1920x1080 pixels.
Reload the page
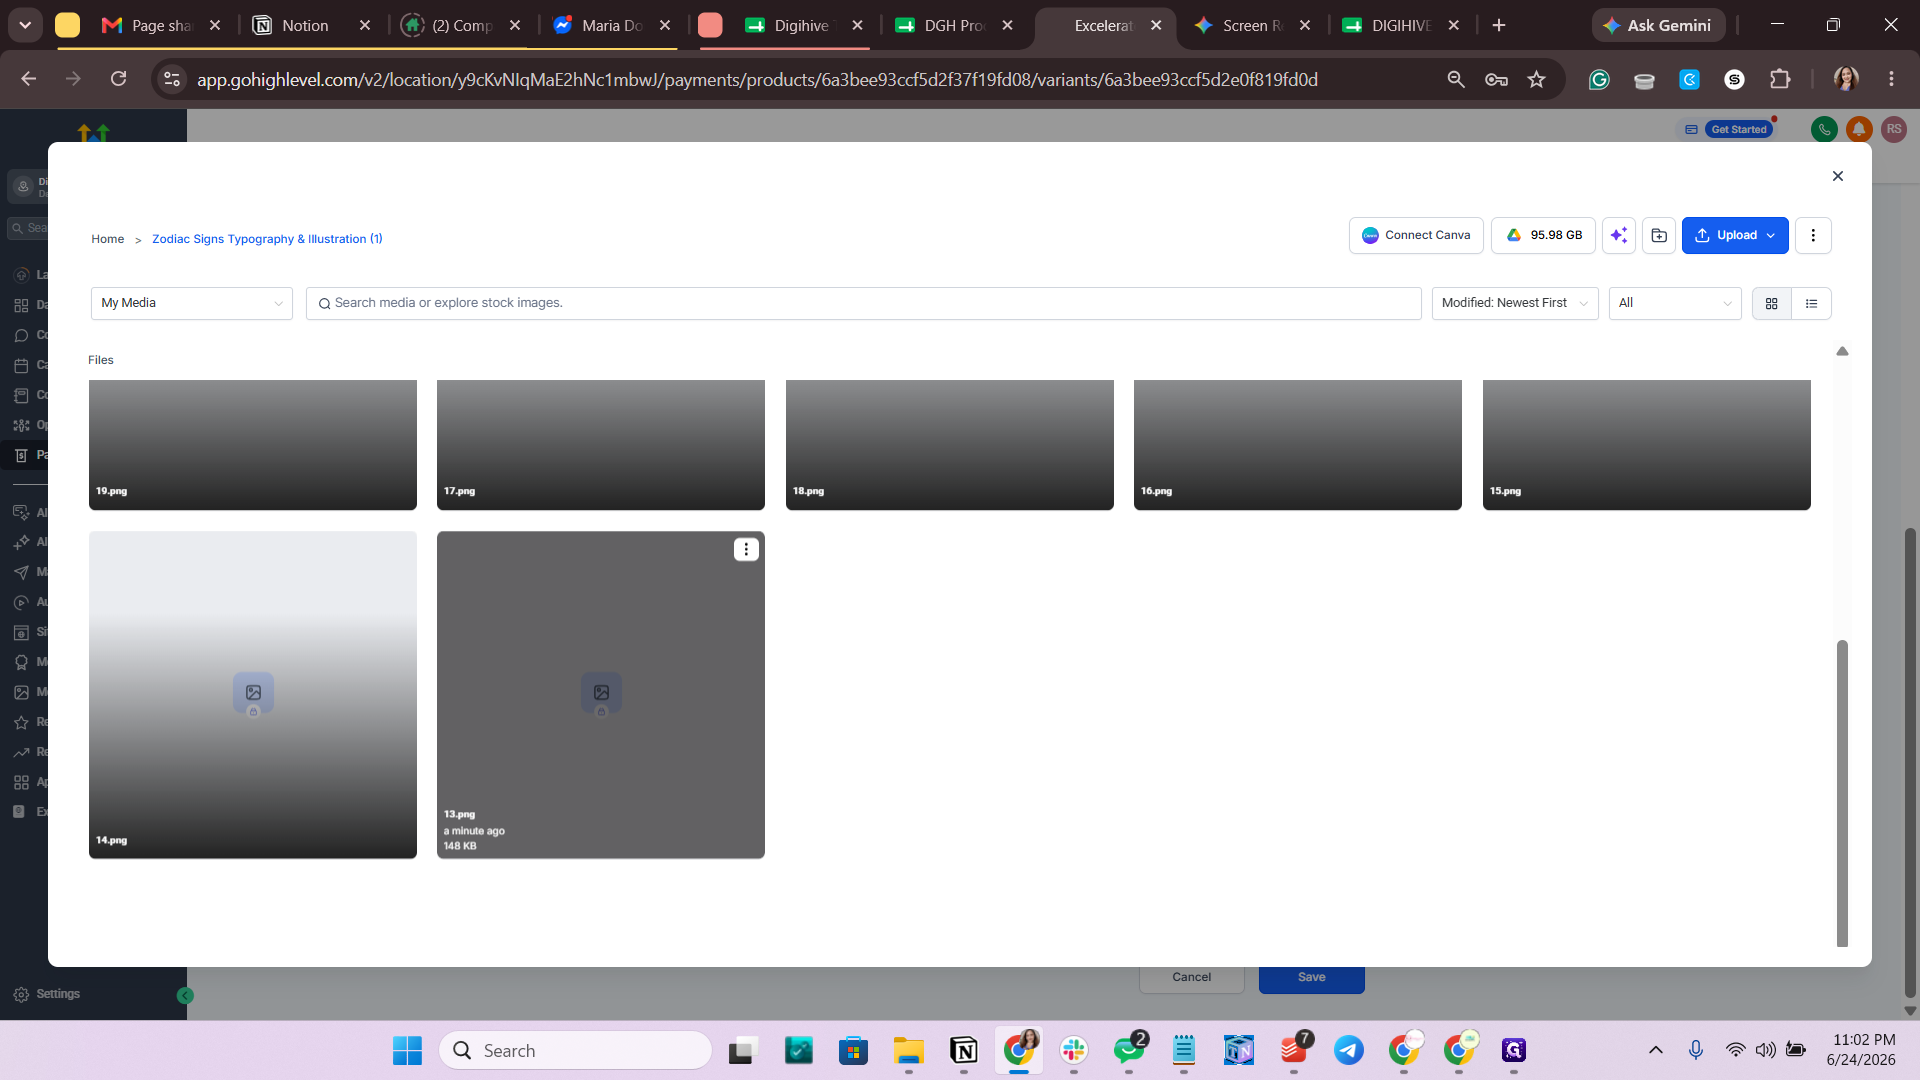coord(118,79)
